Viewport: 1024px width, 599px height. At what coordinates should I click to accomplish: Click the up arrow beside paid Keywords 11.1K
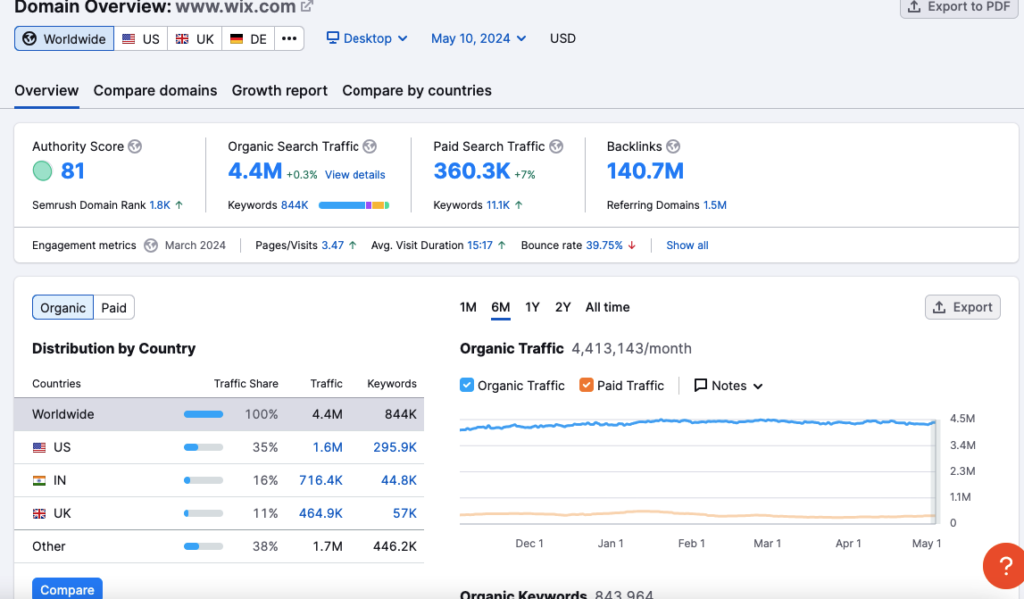(x=519, y=205)
